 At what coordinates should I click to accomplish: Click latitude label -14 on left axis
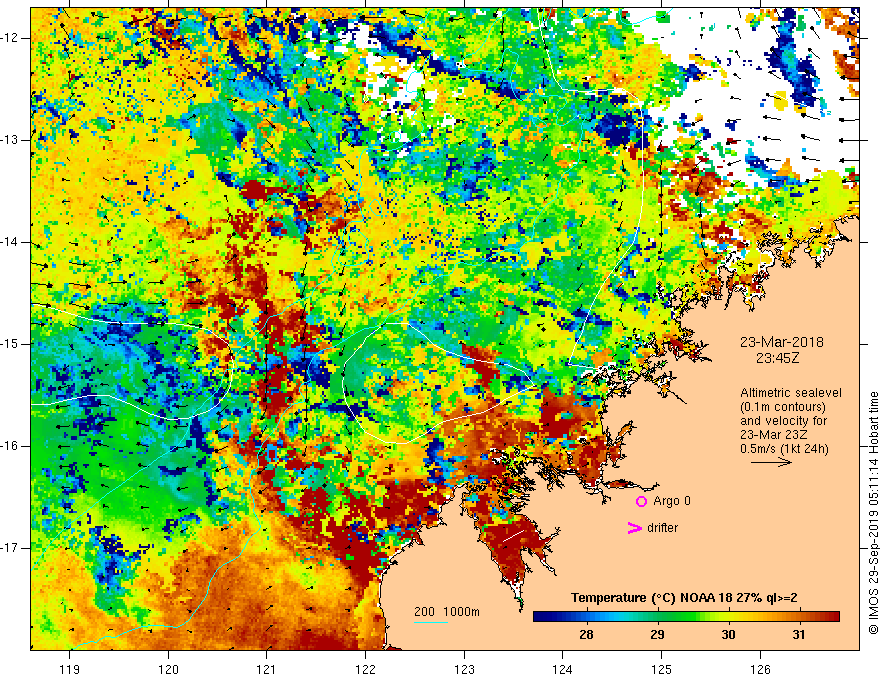(x=10, y=242)
